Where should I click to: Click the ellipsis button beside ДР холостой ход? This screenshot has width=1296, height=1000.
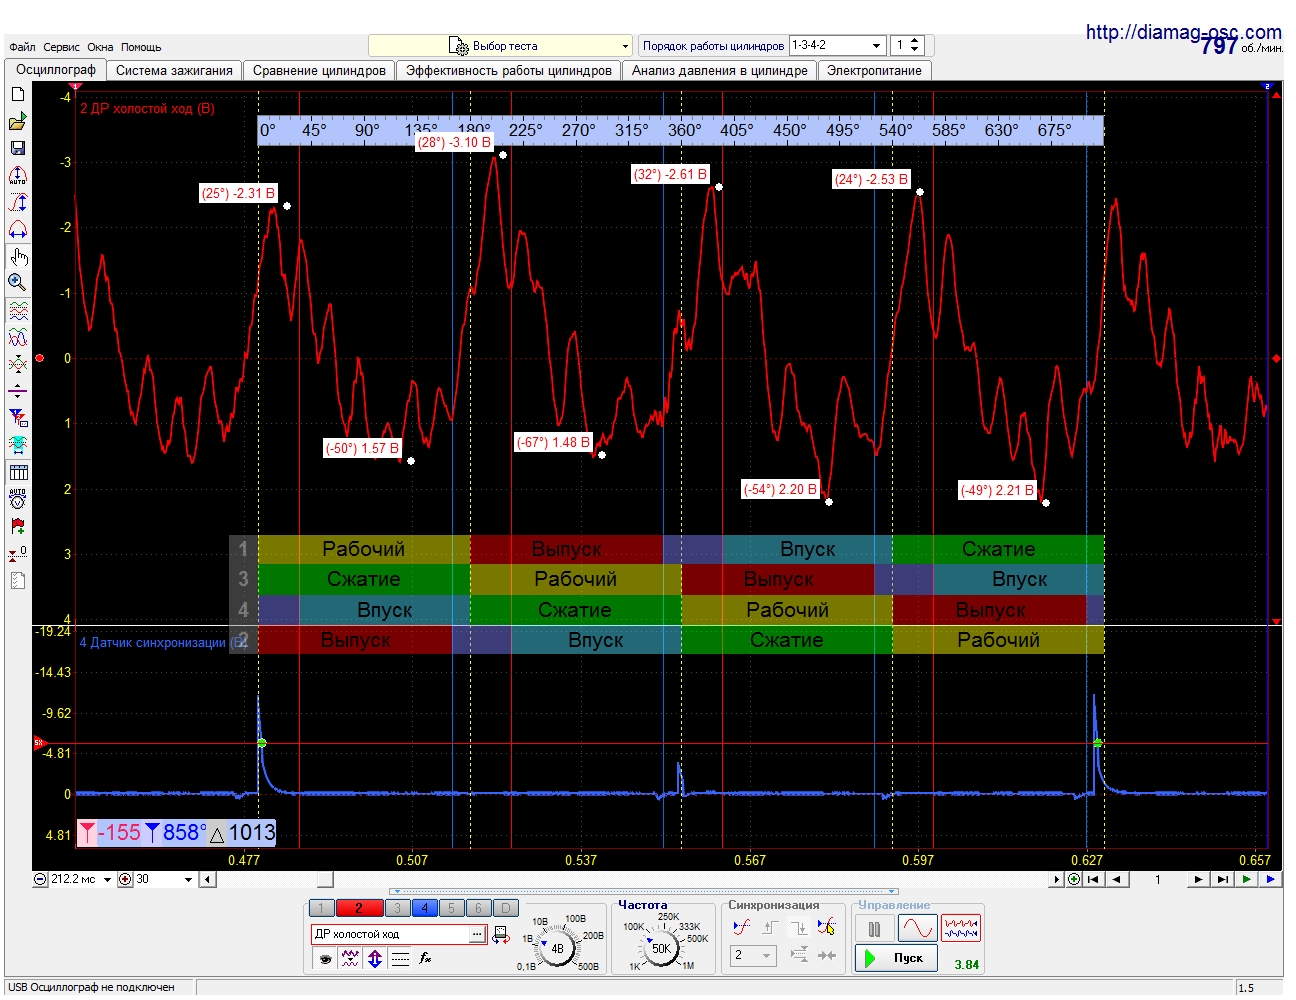point(478,934)
